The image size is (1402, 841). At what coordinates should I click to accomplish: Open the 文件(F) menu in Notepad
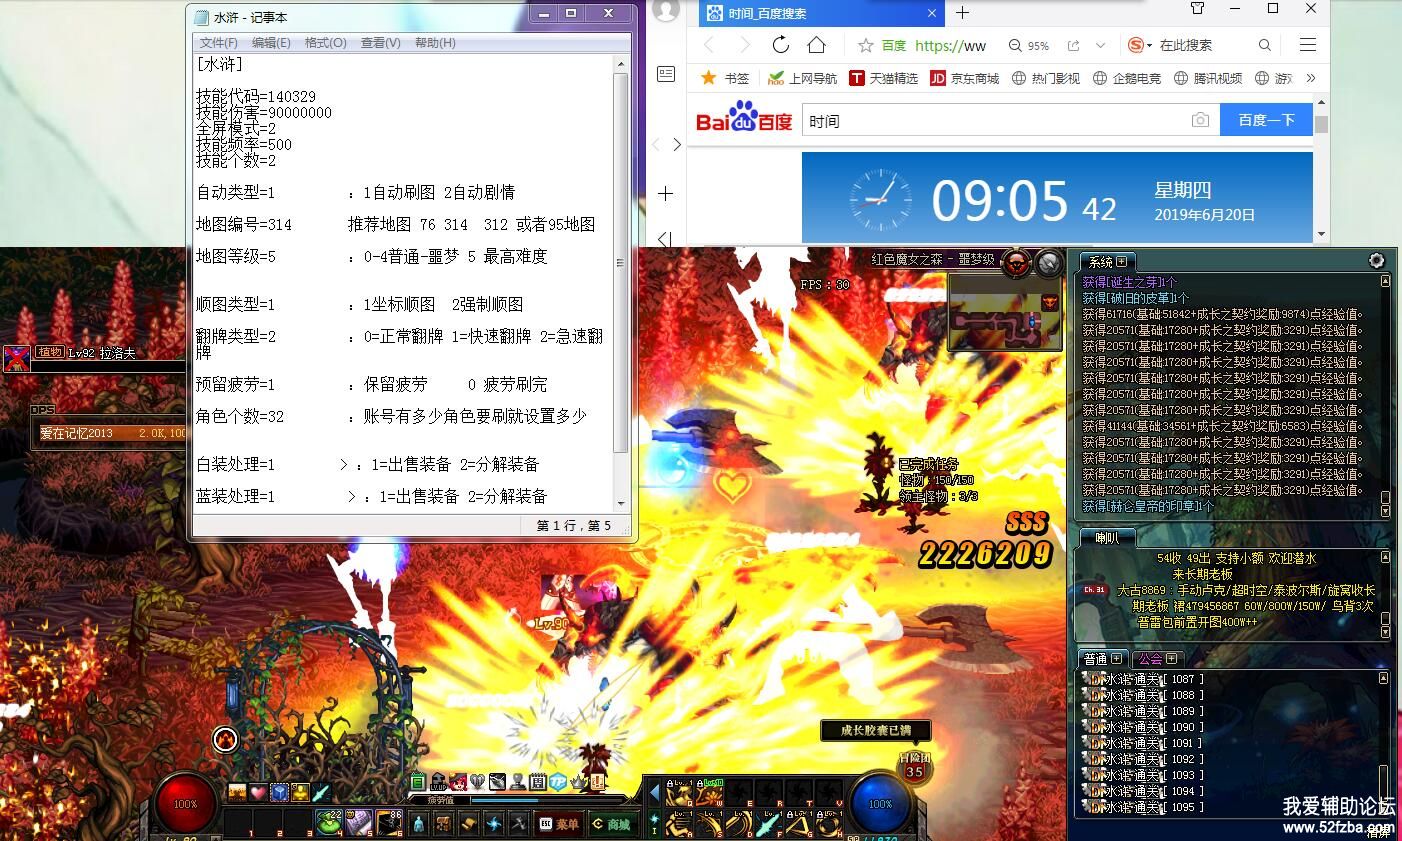click(218, 43)
